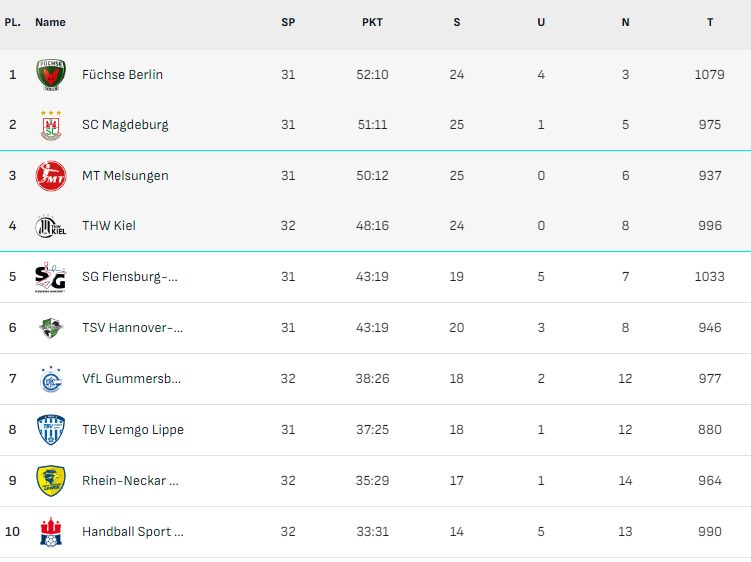Select the THW Kiel team logo

pyautogui.click(x=51, y=226)
